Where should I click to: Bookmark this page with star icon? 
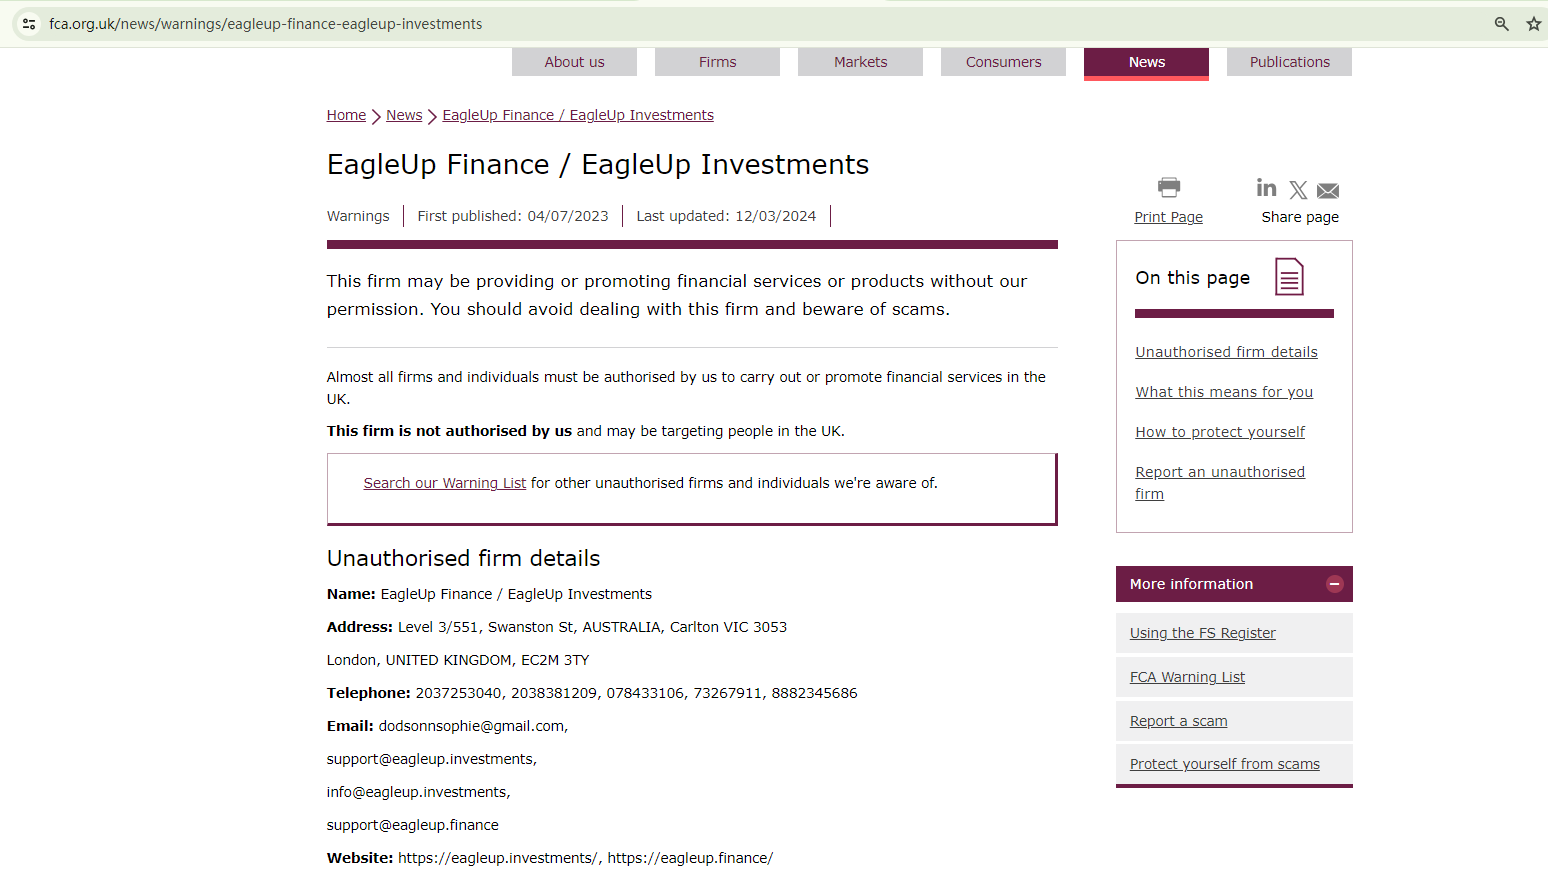point(1533,24)
